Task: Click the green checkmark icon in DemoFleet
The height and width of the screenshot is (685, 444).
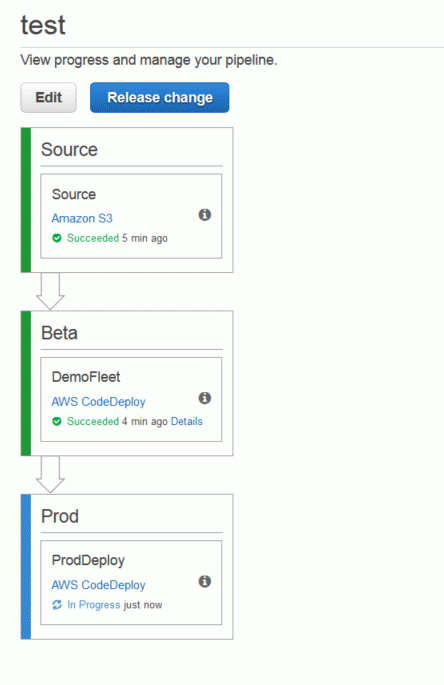Action: (57, 422)
